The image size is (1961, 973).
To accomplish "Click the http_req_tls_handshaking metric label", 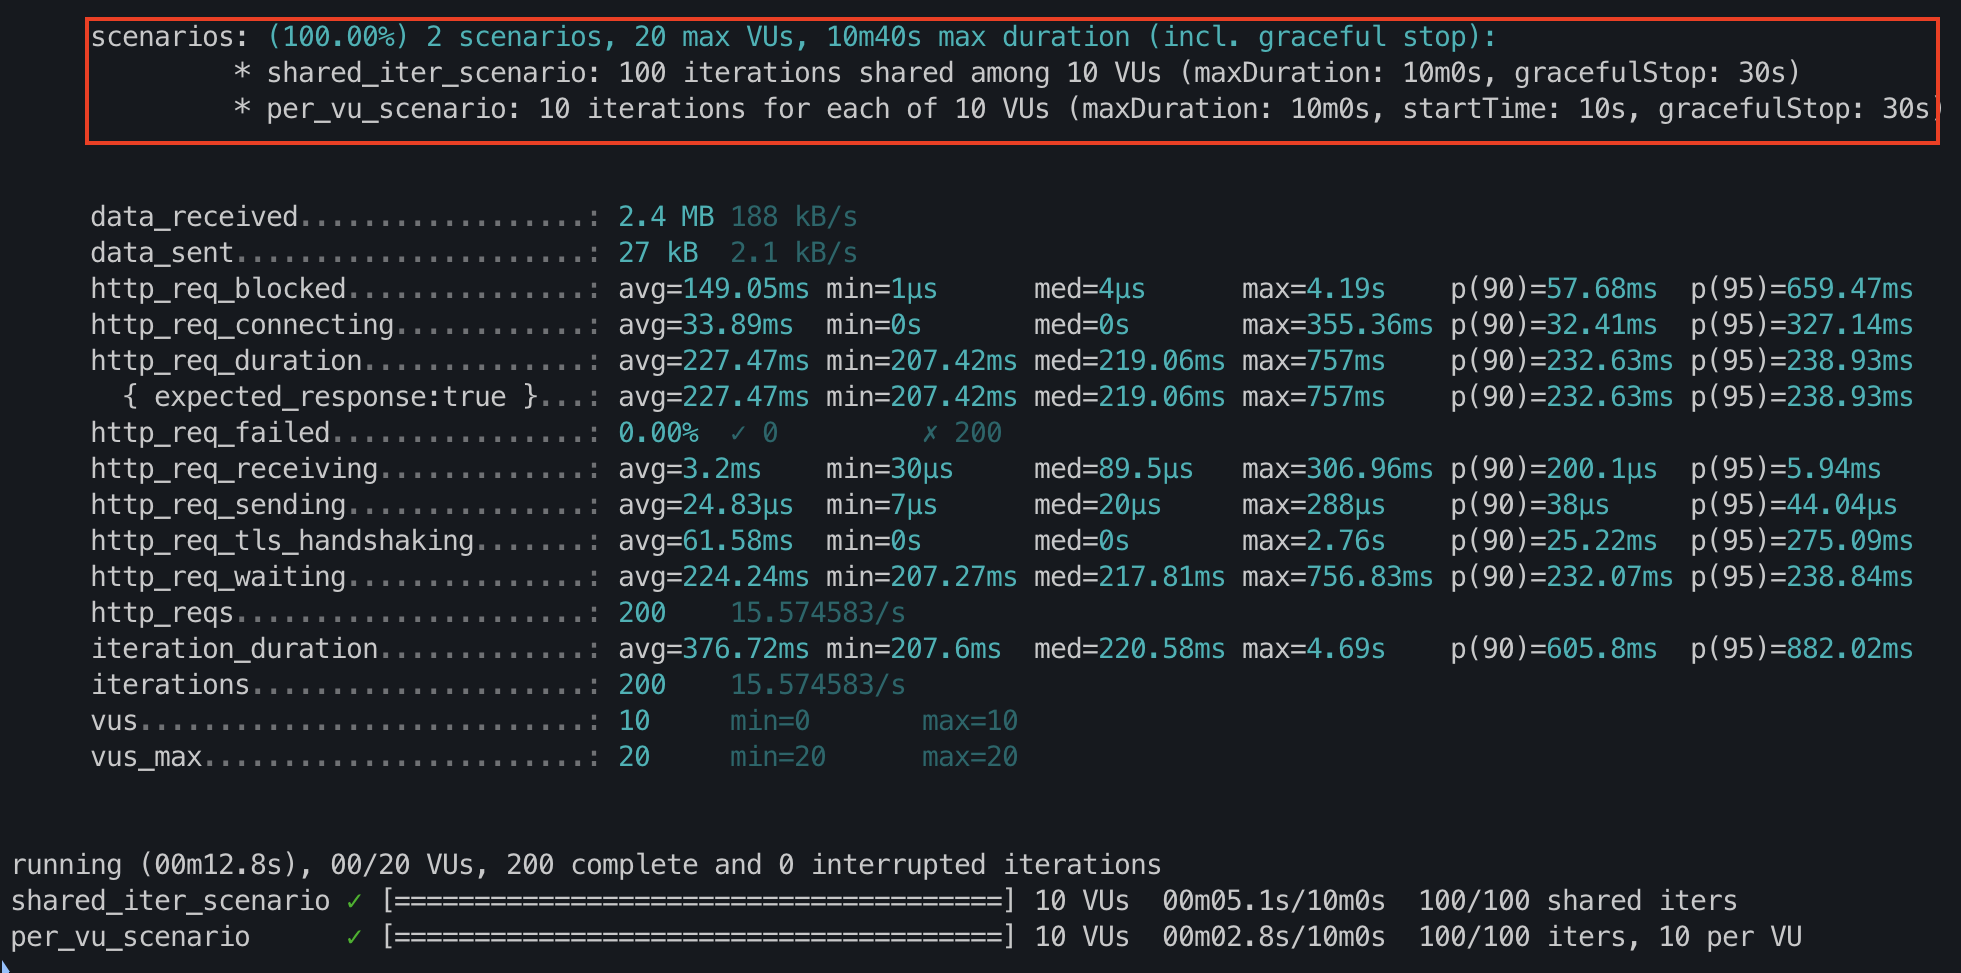I will [282, 541].
